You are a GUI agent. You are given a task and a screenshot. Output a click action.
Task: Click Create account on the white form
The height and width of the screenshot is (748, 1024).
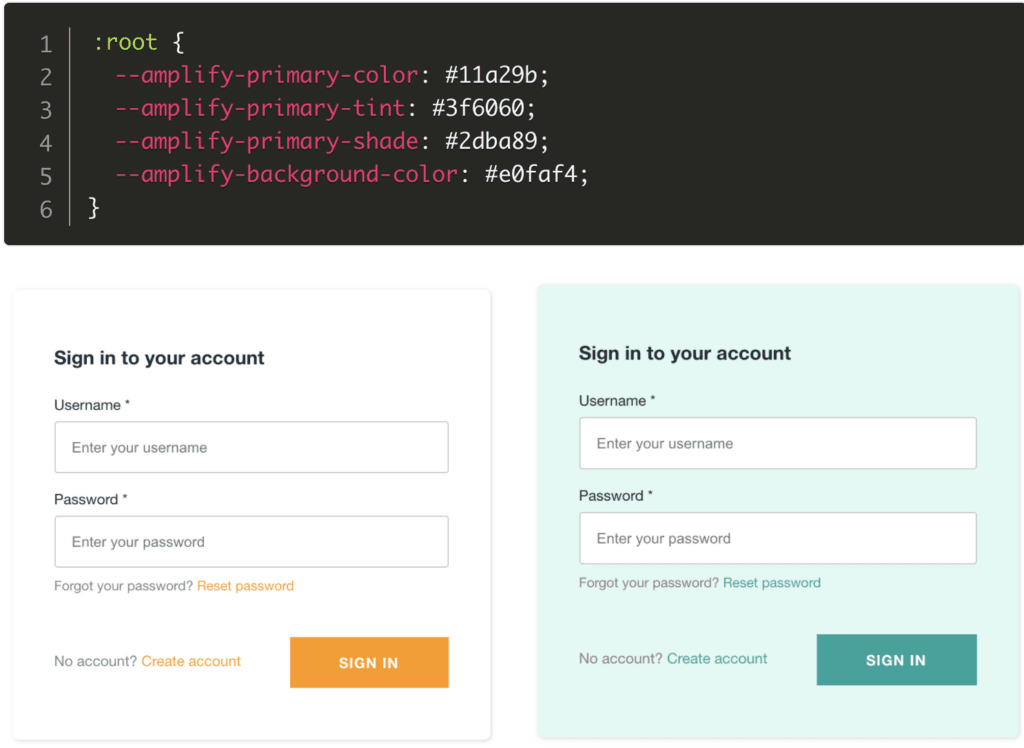190,661
